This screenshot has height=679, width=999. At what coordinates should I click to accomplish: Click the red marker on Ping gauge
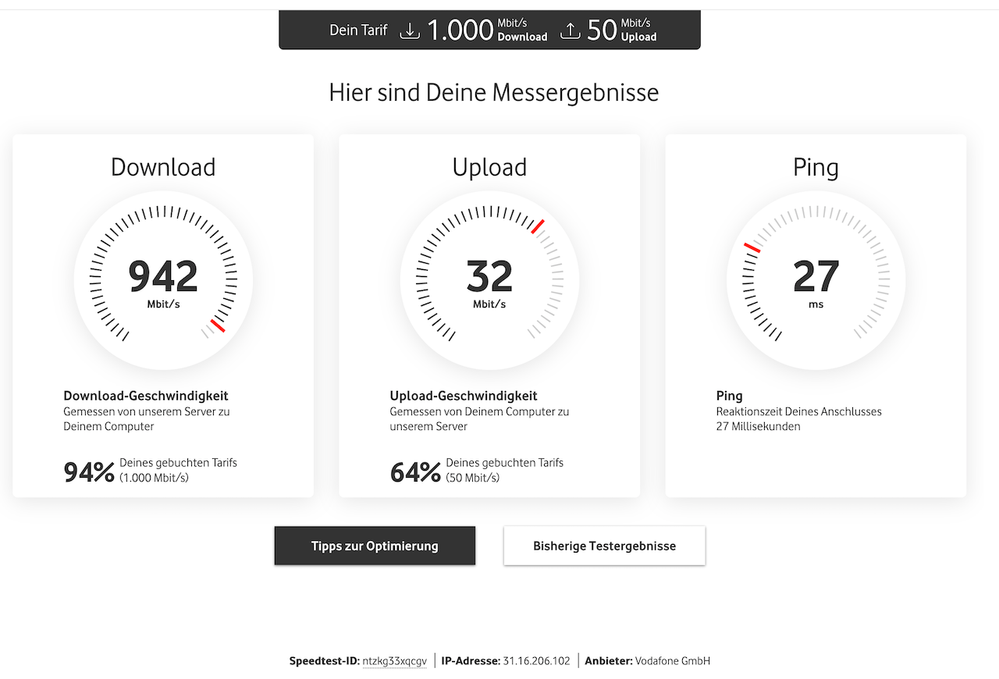pos(752,246)
